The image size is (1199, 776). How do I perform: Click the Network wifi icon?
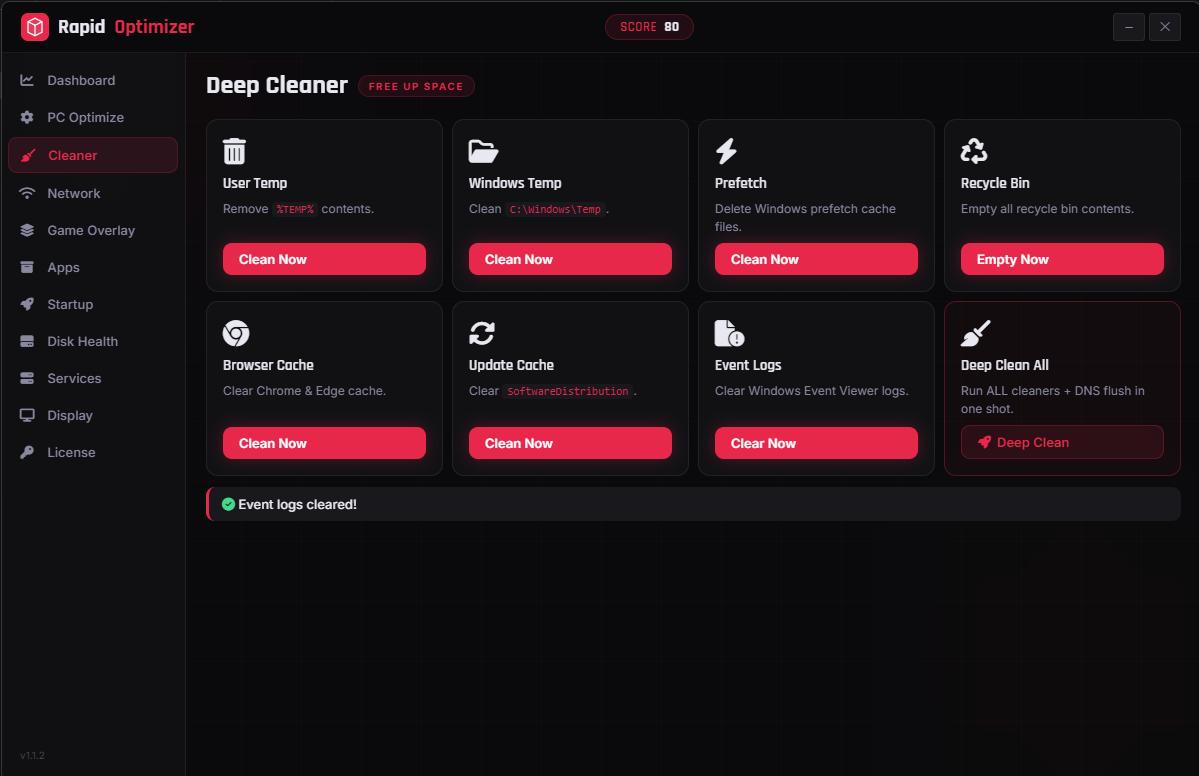tap(27, 193)
